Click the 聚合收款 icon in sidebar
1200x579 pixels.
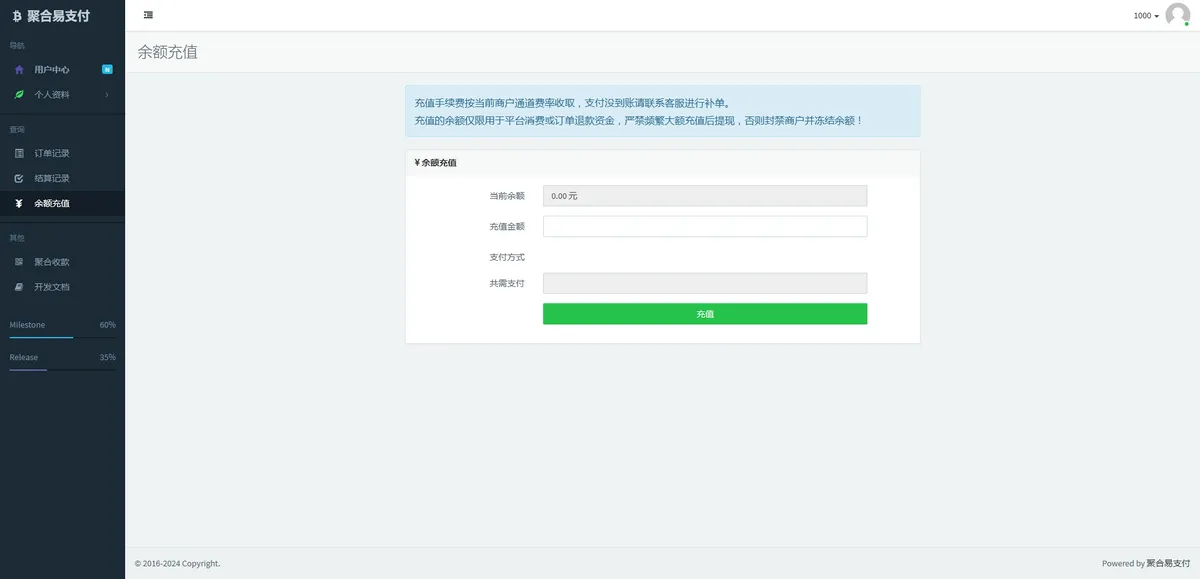(x=20, y=261)
